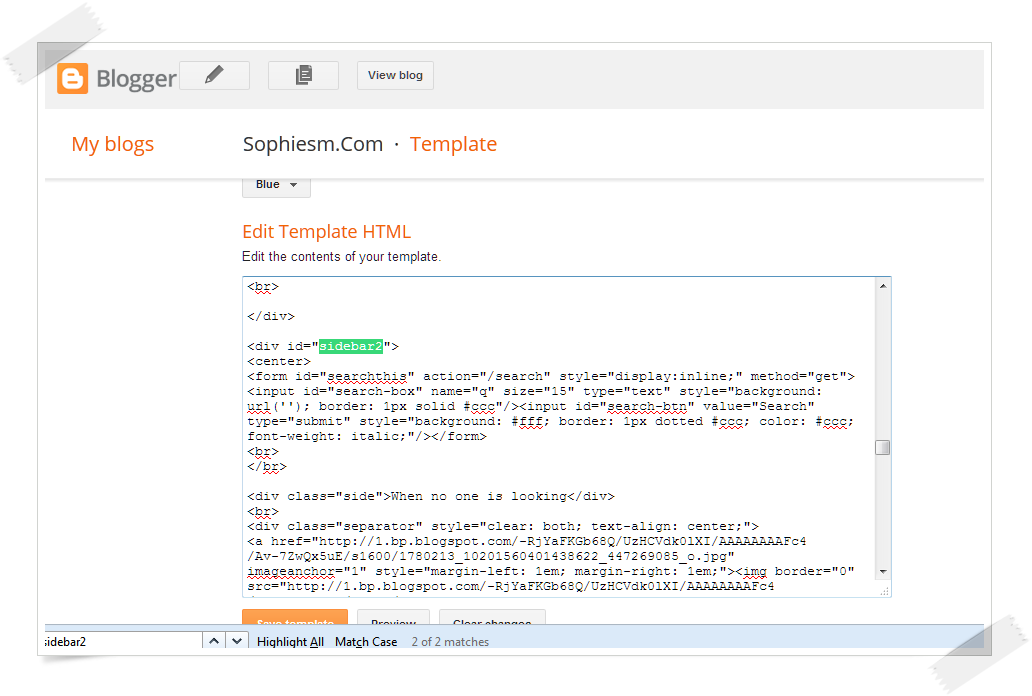The image size is (1032, 696).
Task: Toggle Match Case in find bar
Action: click(366, 642)
